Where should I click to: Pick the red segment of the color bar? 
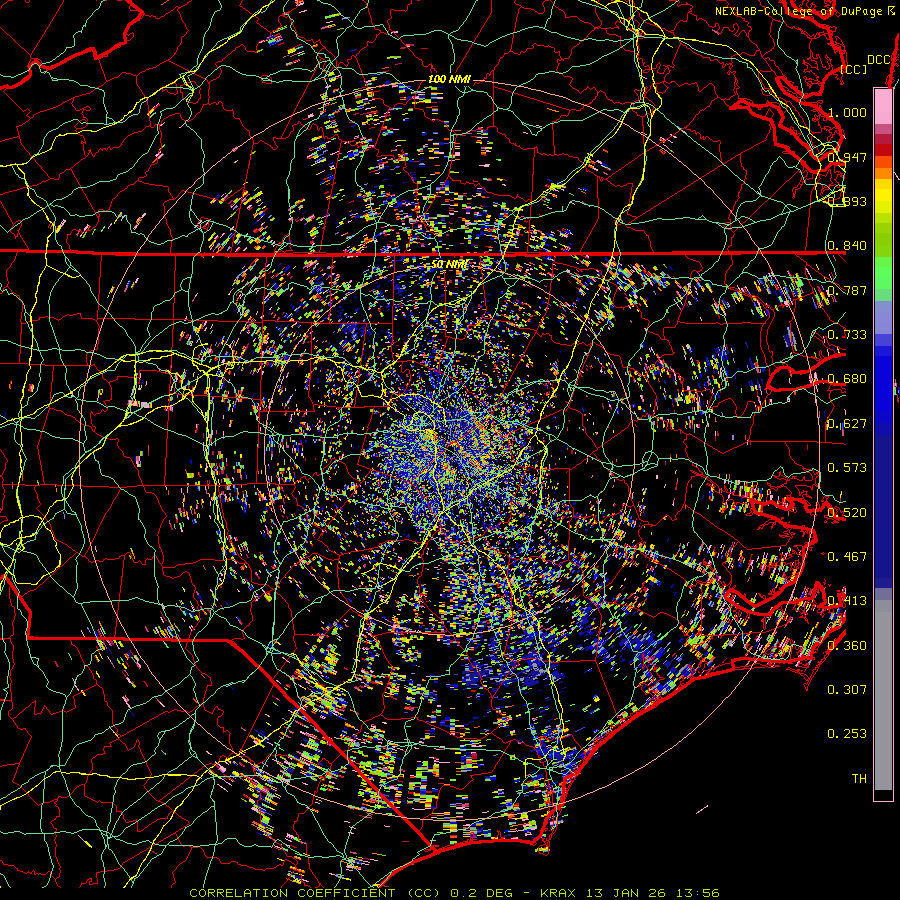click(883, 150)
